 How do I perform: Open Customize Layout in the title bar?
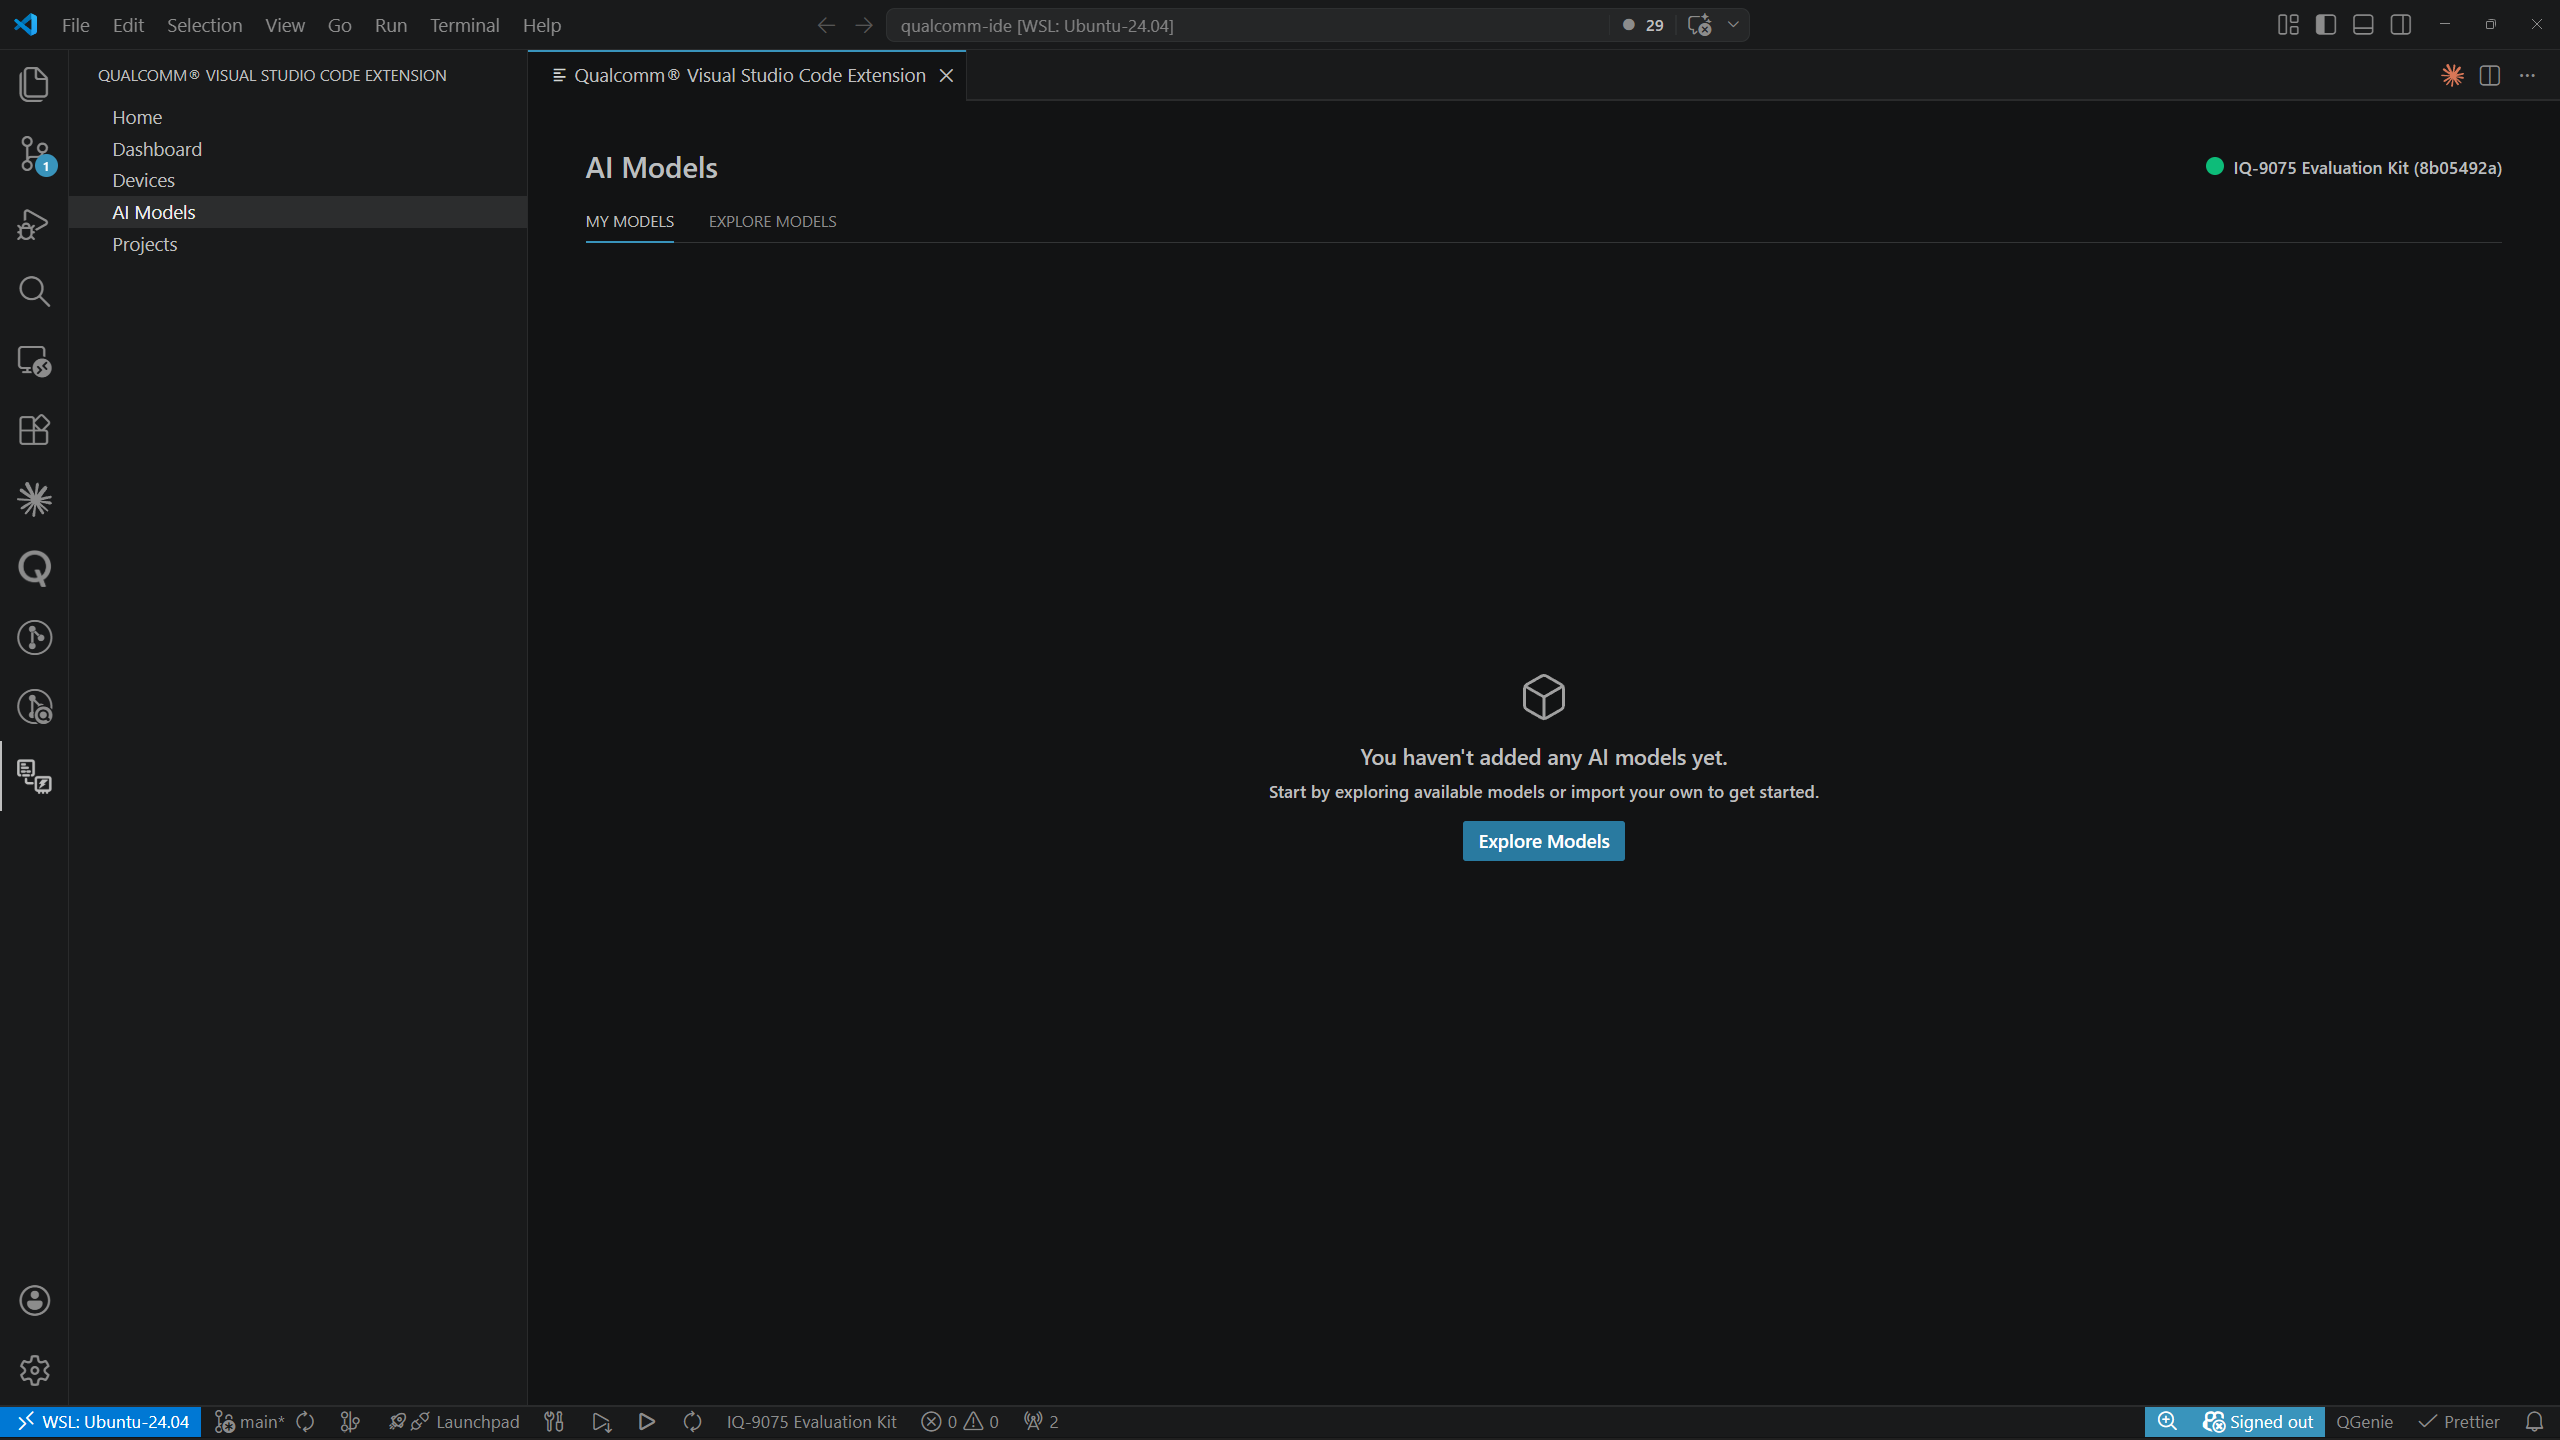2288,25
